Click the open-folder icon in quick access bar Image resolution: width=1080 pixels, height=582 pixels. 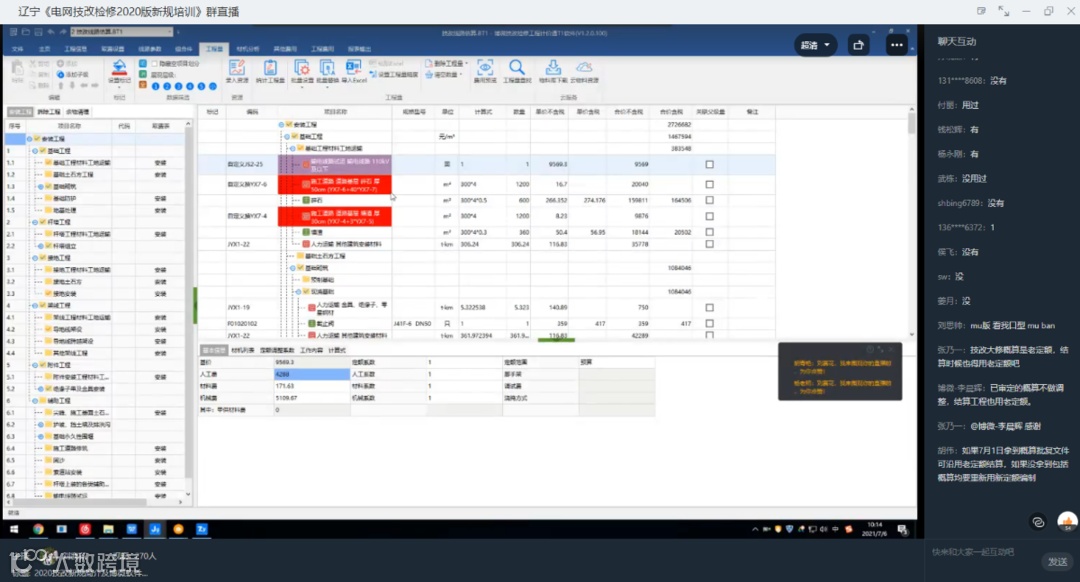click(25, 32)
